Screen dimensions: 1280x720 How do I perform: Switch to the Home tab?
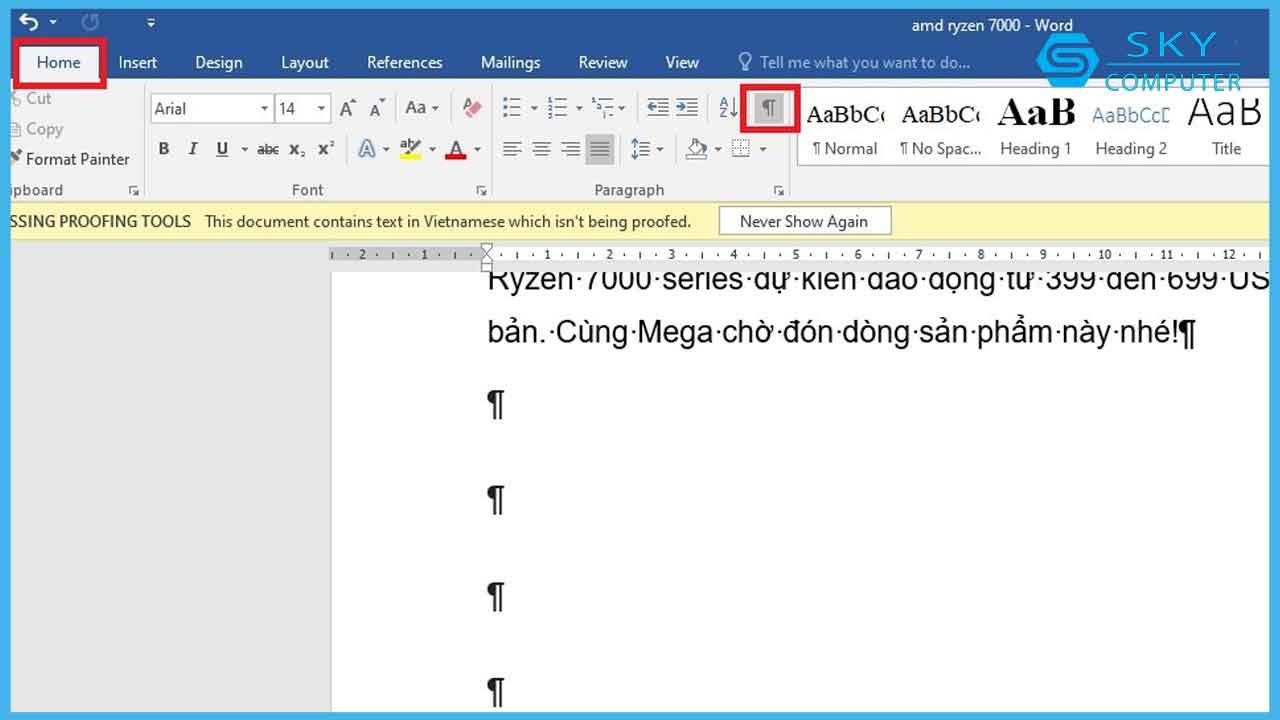[x=59, y=62]
